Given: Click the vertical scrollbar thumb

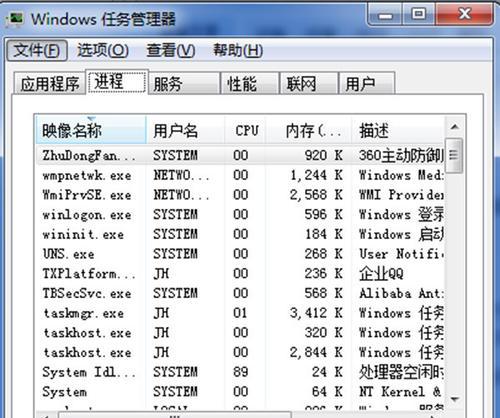Looking at the screenshot, I should click(455, 155).
